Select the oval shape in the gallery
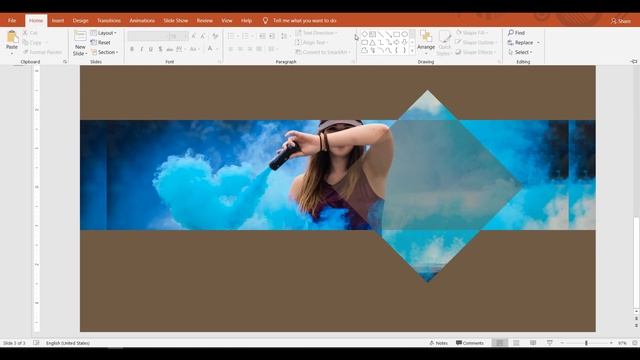 404,34
